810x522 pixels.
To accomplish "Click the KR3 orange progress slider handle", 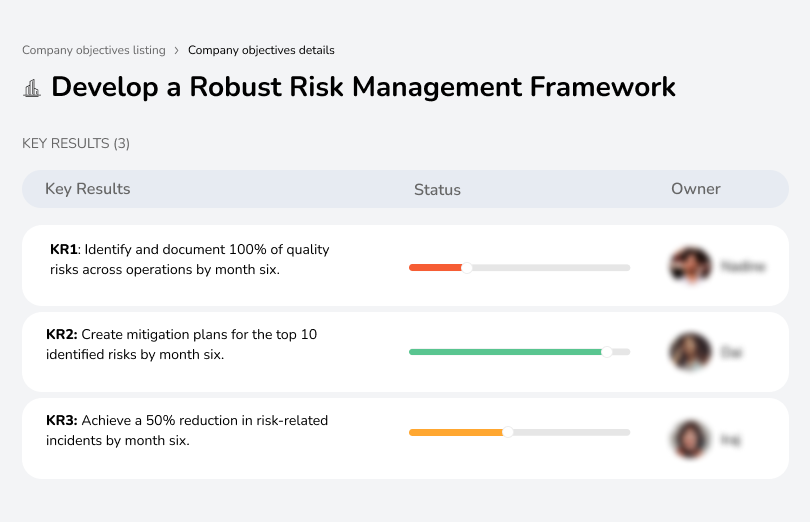I will click(x=508, y=432).
